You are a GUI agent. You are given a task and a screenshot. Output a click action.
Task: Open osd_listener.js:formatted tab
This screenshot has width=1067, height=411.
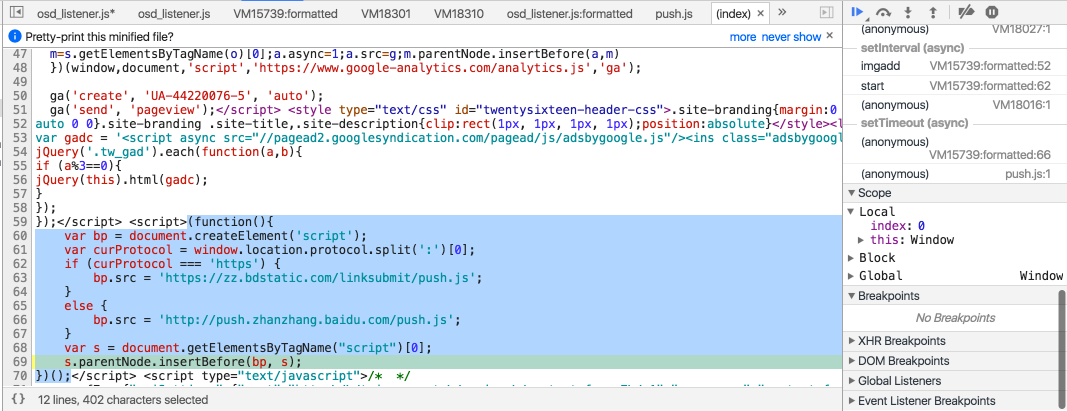click(x=570, y=13)
